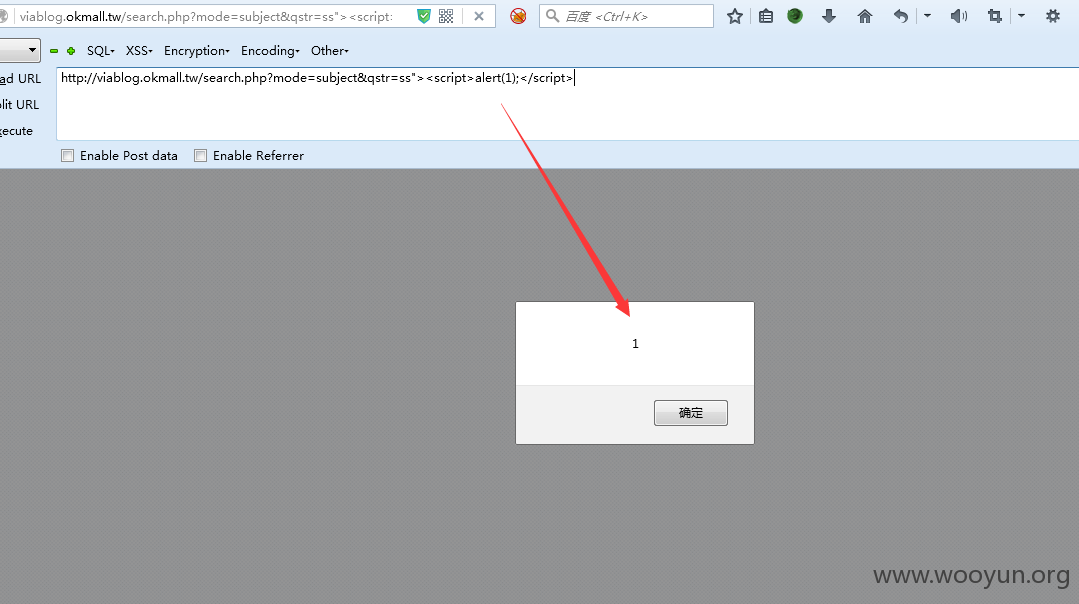
Task: Expand the dropdown arrow beside the crop icon
Action: pyautogui.click(x=1021, y=16)
